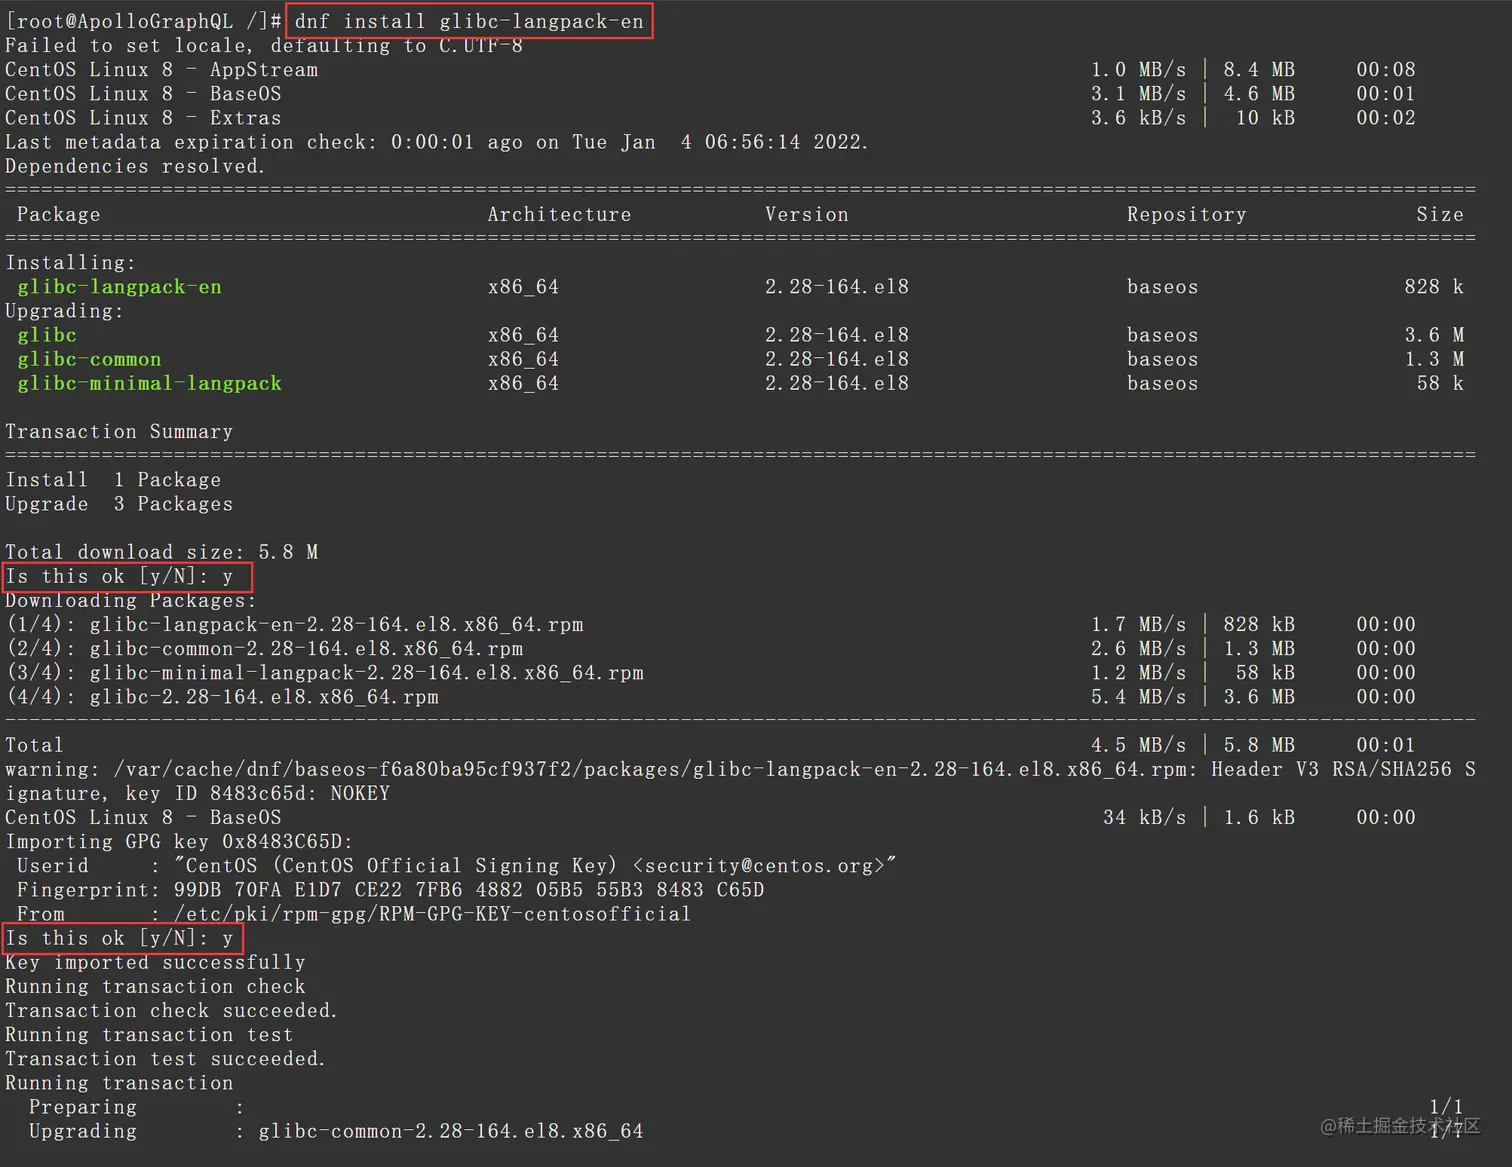The height and width of the screenshot is (1167, 1512).
Task: Click the 'Downloading Packages:' line
Action: tap(131, 600)
